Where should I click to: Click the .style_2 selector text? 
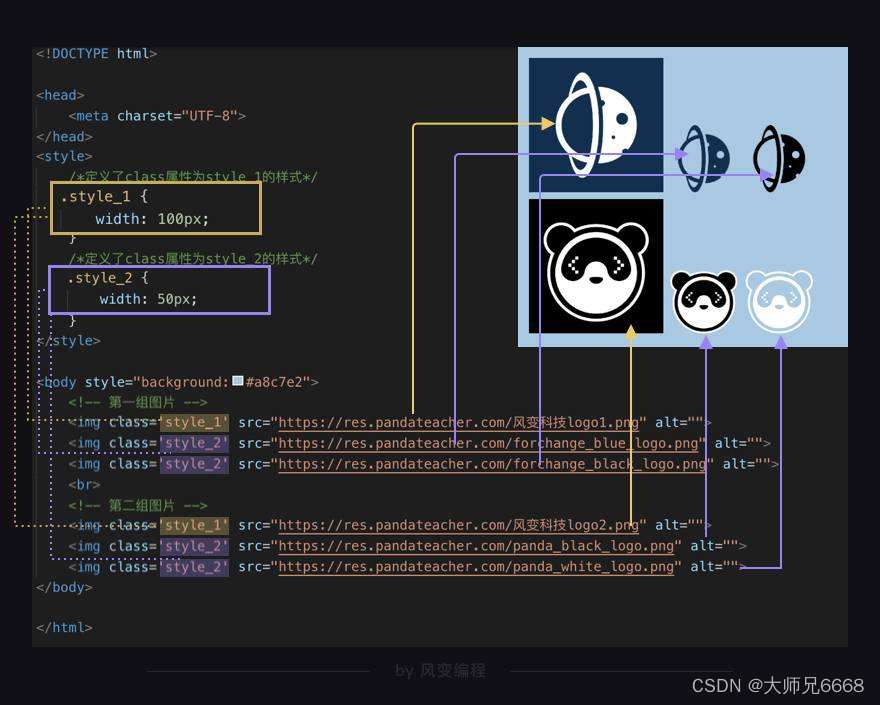(x=100, y=278)
